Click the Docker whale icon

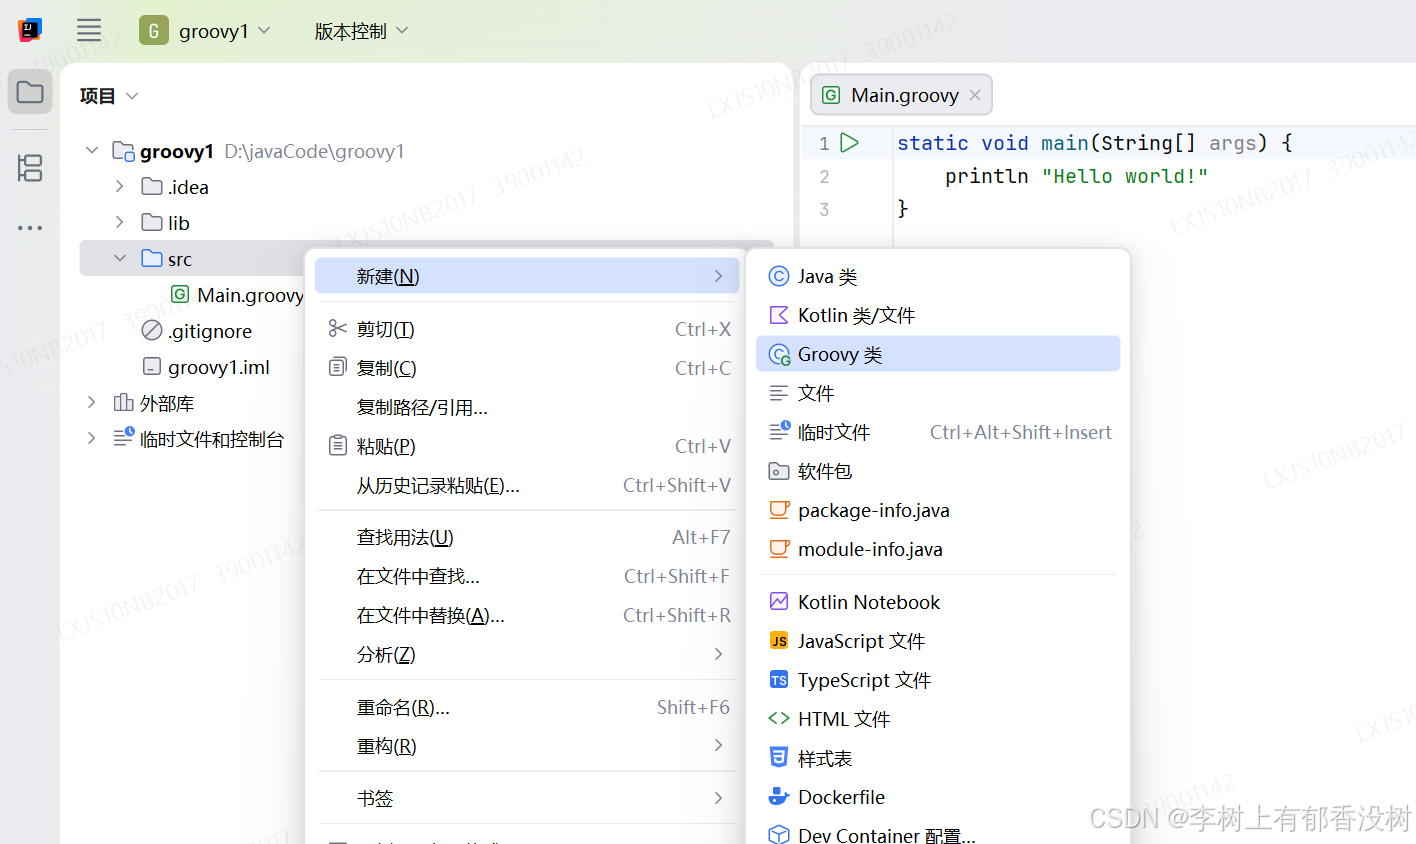(x=779, y=797)
